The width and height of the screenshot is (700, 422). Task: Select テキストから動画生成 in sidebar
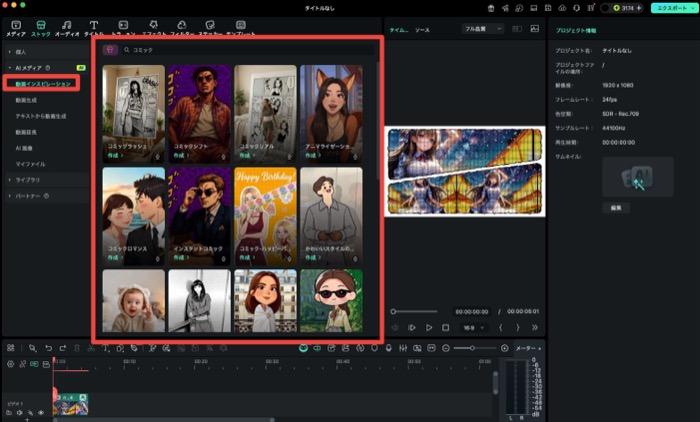(41, 116)
